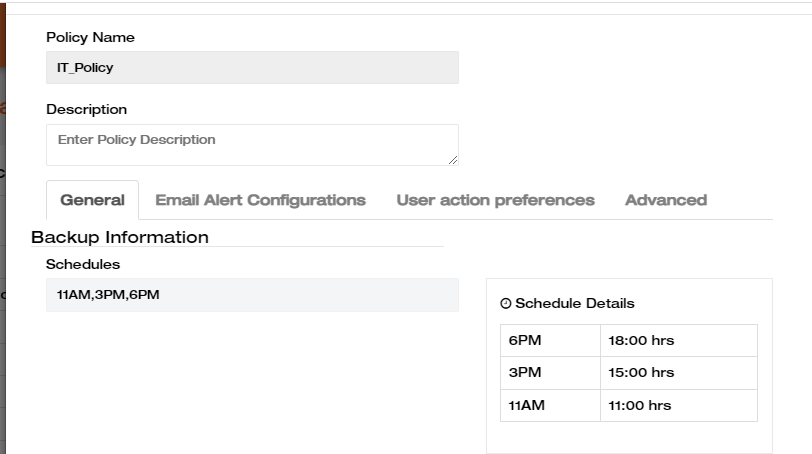Switch to Email Alert Configurations tab
Viewport: 812px width, 454px height.
260,200
